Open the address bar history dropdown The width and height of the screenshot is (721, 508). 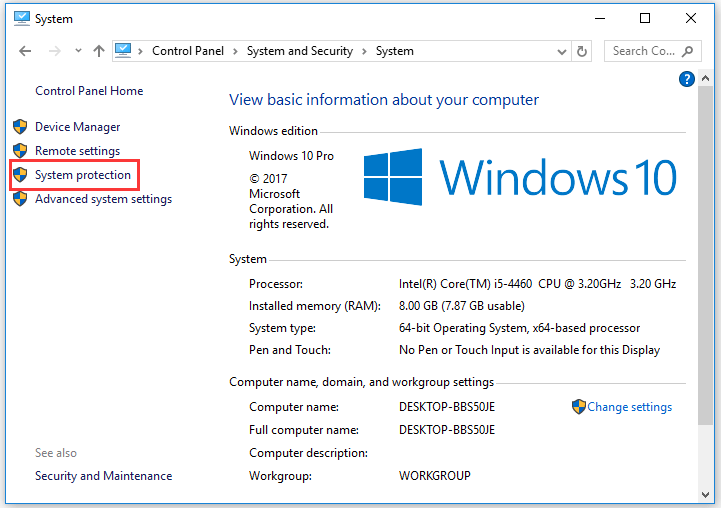(561, 51)
